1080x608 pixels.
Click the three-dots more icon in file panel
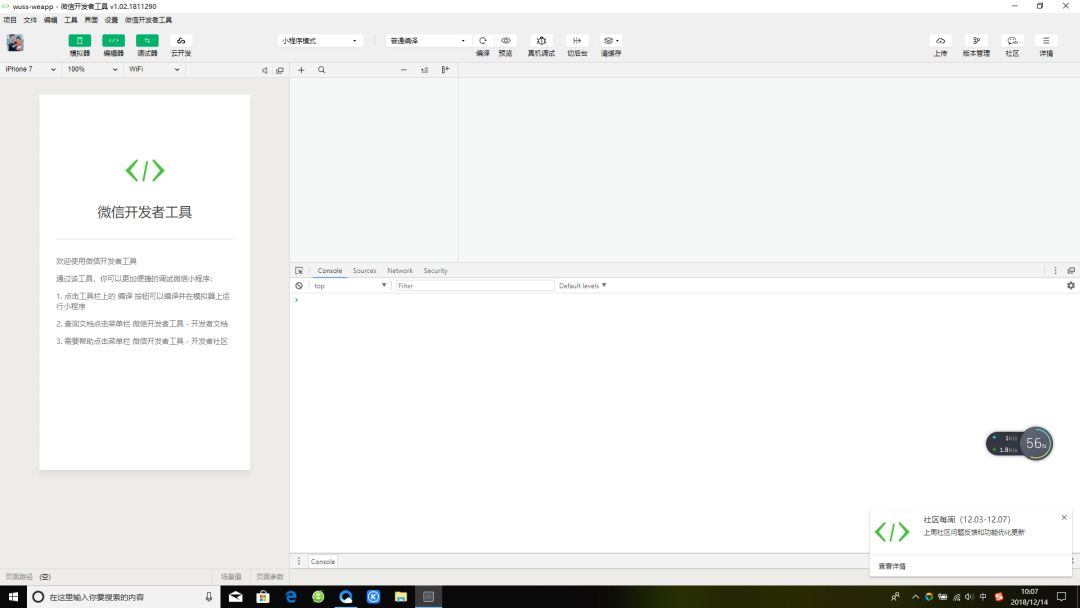click(x=404, y=70)
